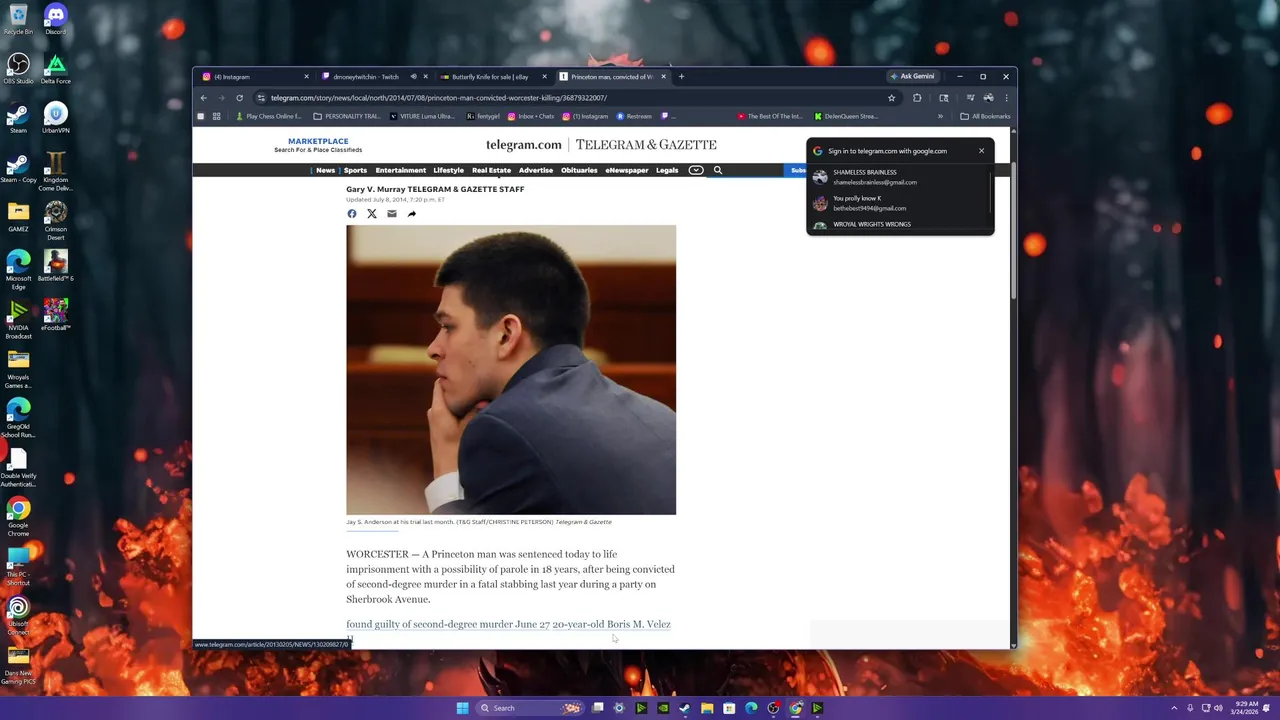Screen dimensions: 1280x720
Task: Click the News nav item
Action: (x=325, y=170)
